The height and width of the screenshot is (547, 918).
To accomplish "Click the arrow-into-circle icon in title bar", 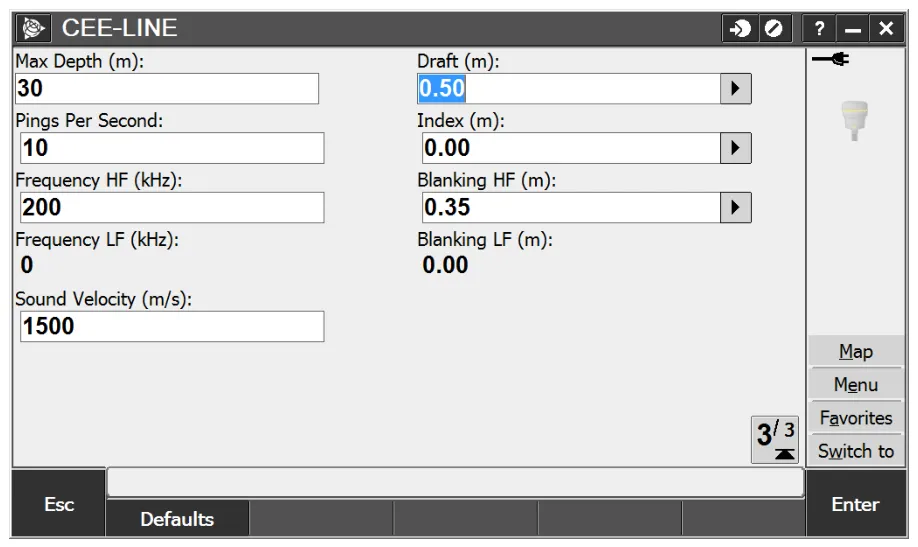I will click(740, 28).
